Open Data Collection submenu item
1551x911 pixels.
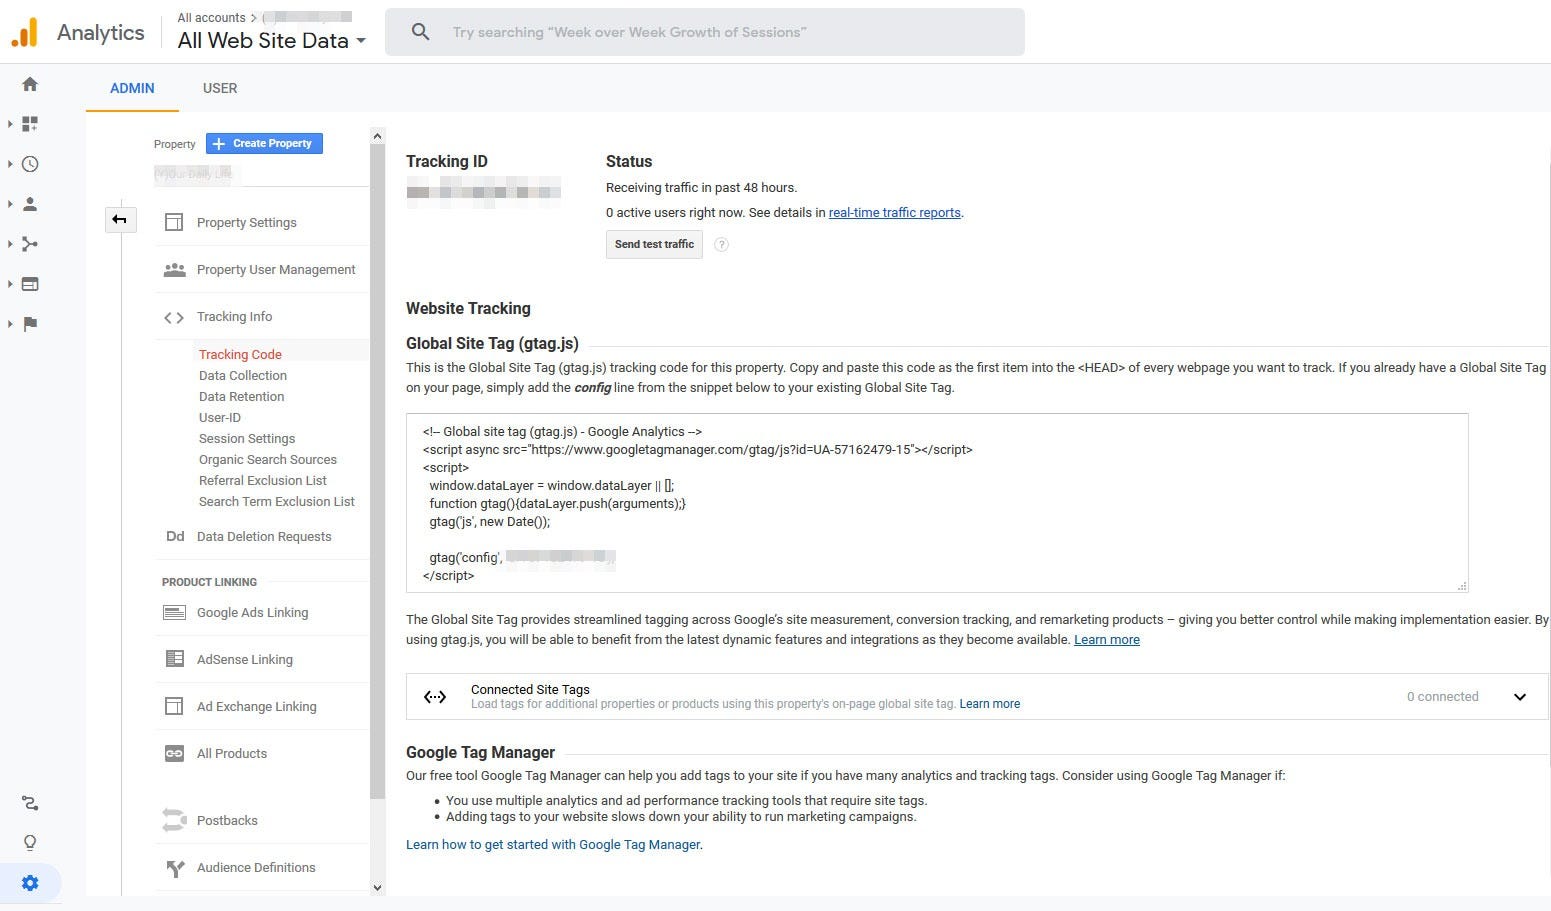tap(243, 375)
